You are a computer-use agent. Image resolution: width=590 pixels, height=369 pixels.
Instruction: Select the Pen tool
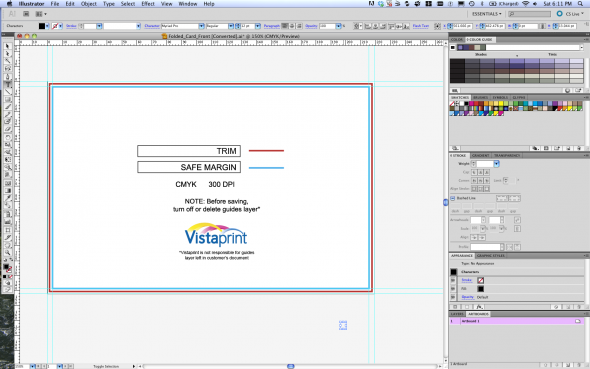pyautogui.click(x=8, y=76)
